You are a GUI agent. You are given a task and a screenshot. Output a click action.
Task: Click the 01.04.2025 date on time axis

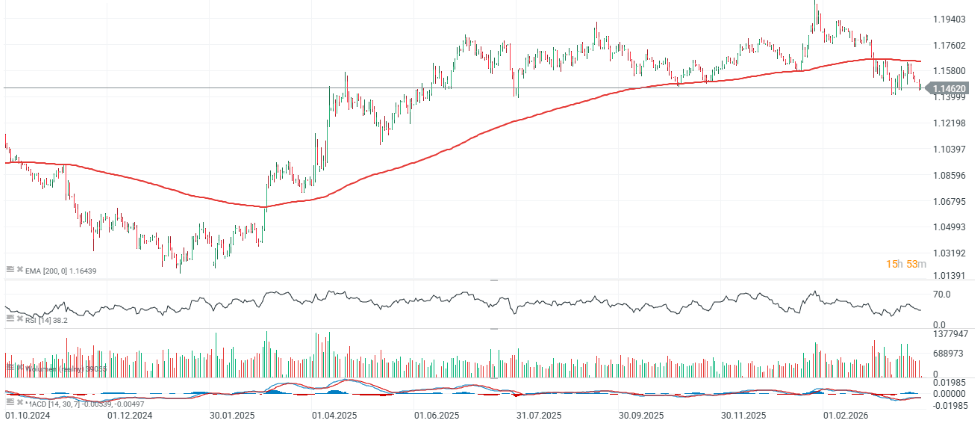pyautogui.click(x=335, y=415)
